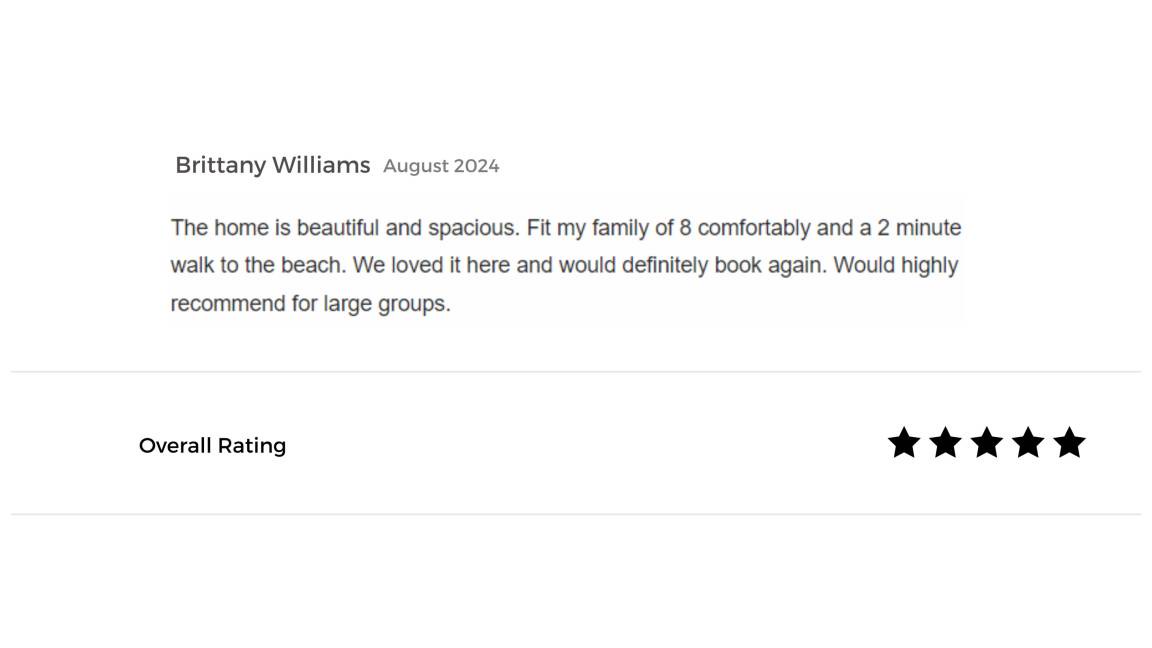The height and width of the screenshot is (648, 1152).
Task: Click the word "Williams" in the reviewer name
Action: pos(319,166)
